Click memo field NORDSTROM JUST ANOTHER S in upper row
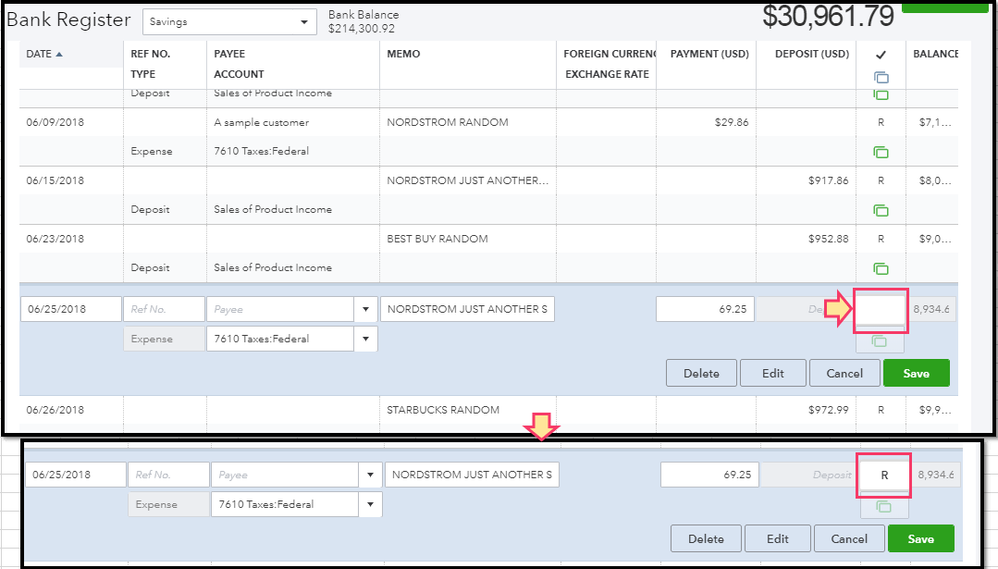The image size is (998, 569). click(x=467, y=309)
